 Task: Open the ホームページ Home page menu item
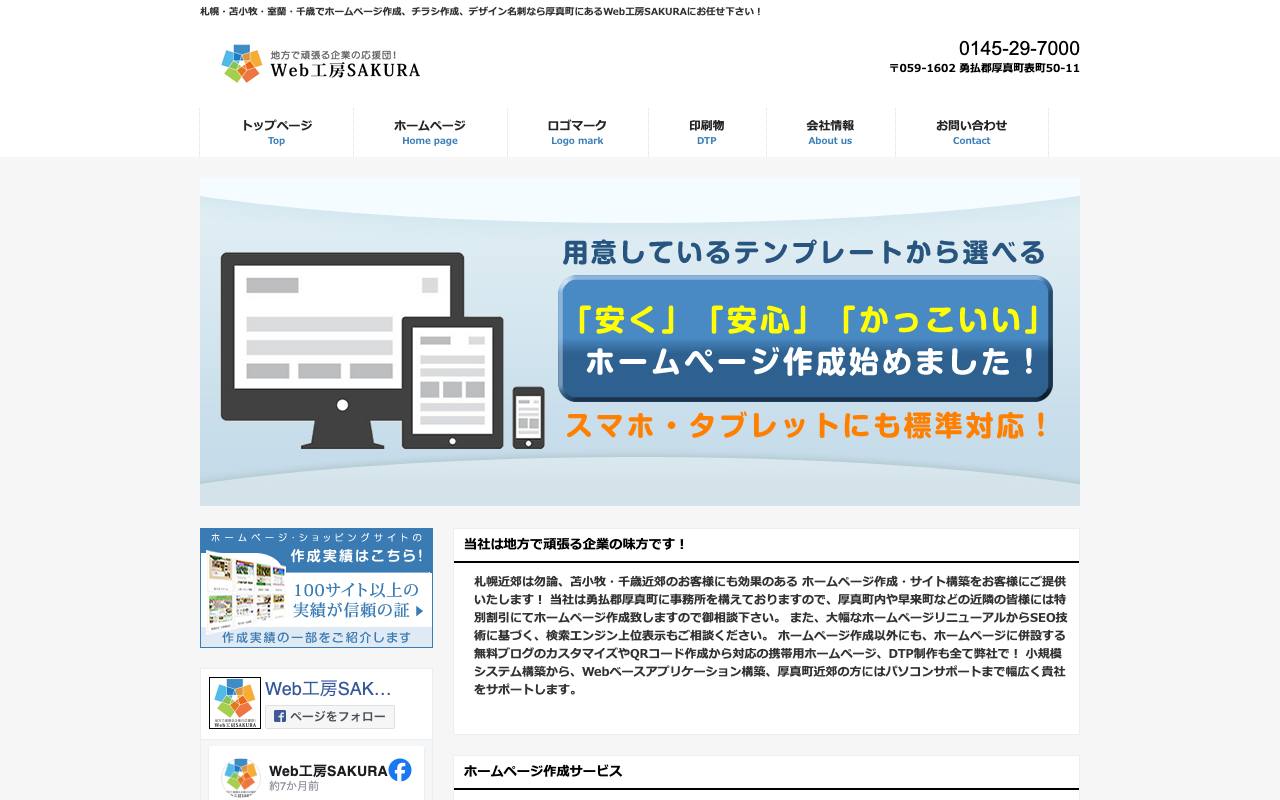pos(430,132)
